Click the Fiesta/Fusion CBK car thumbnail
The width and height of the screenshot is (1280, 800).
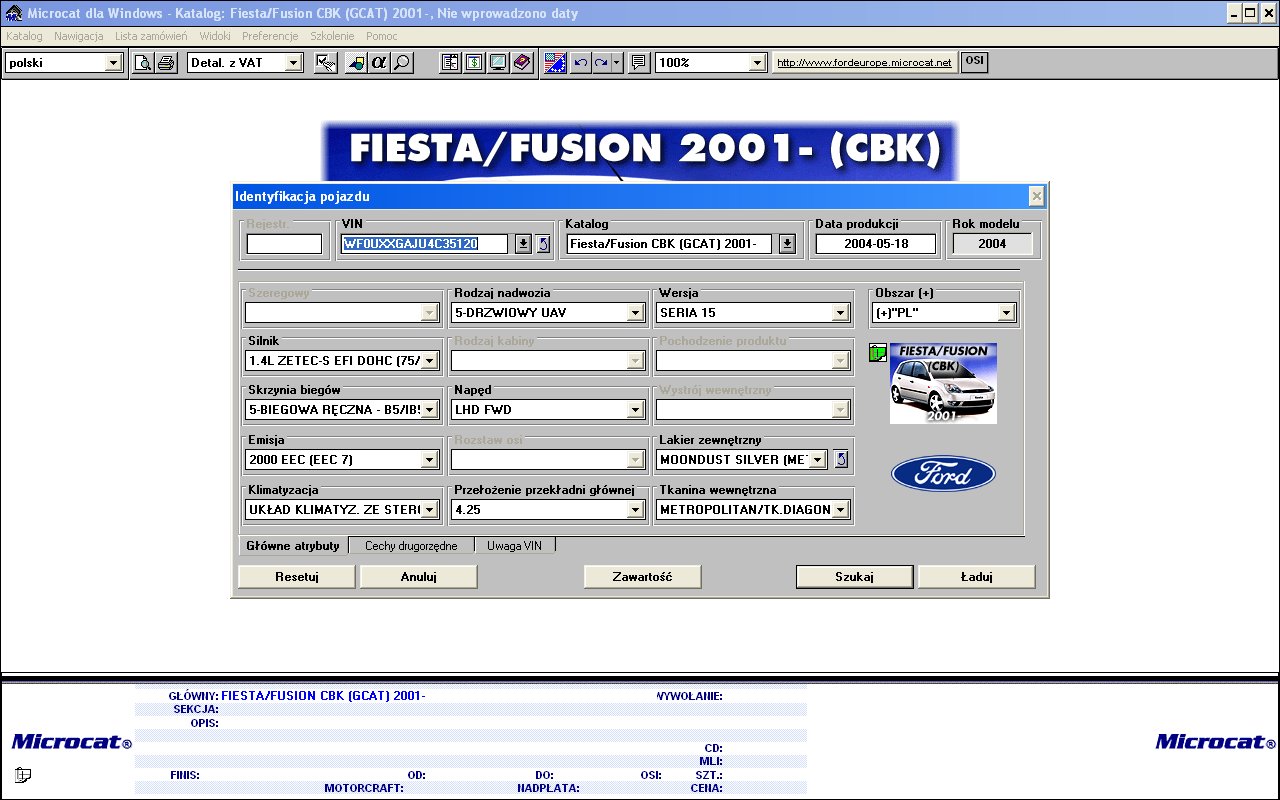943,383
